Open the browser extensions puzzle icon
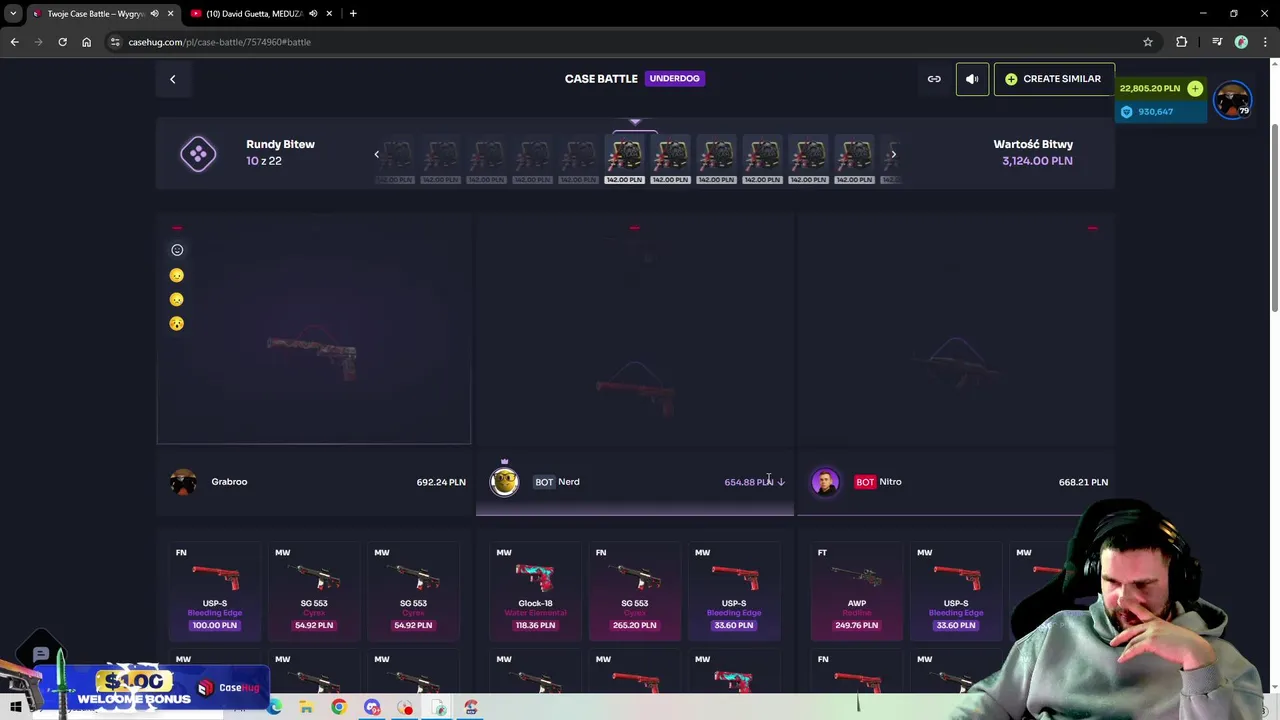Image resolution: width=1280 pixels, height=720 pixels. (1182, 42)
